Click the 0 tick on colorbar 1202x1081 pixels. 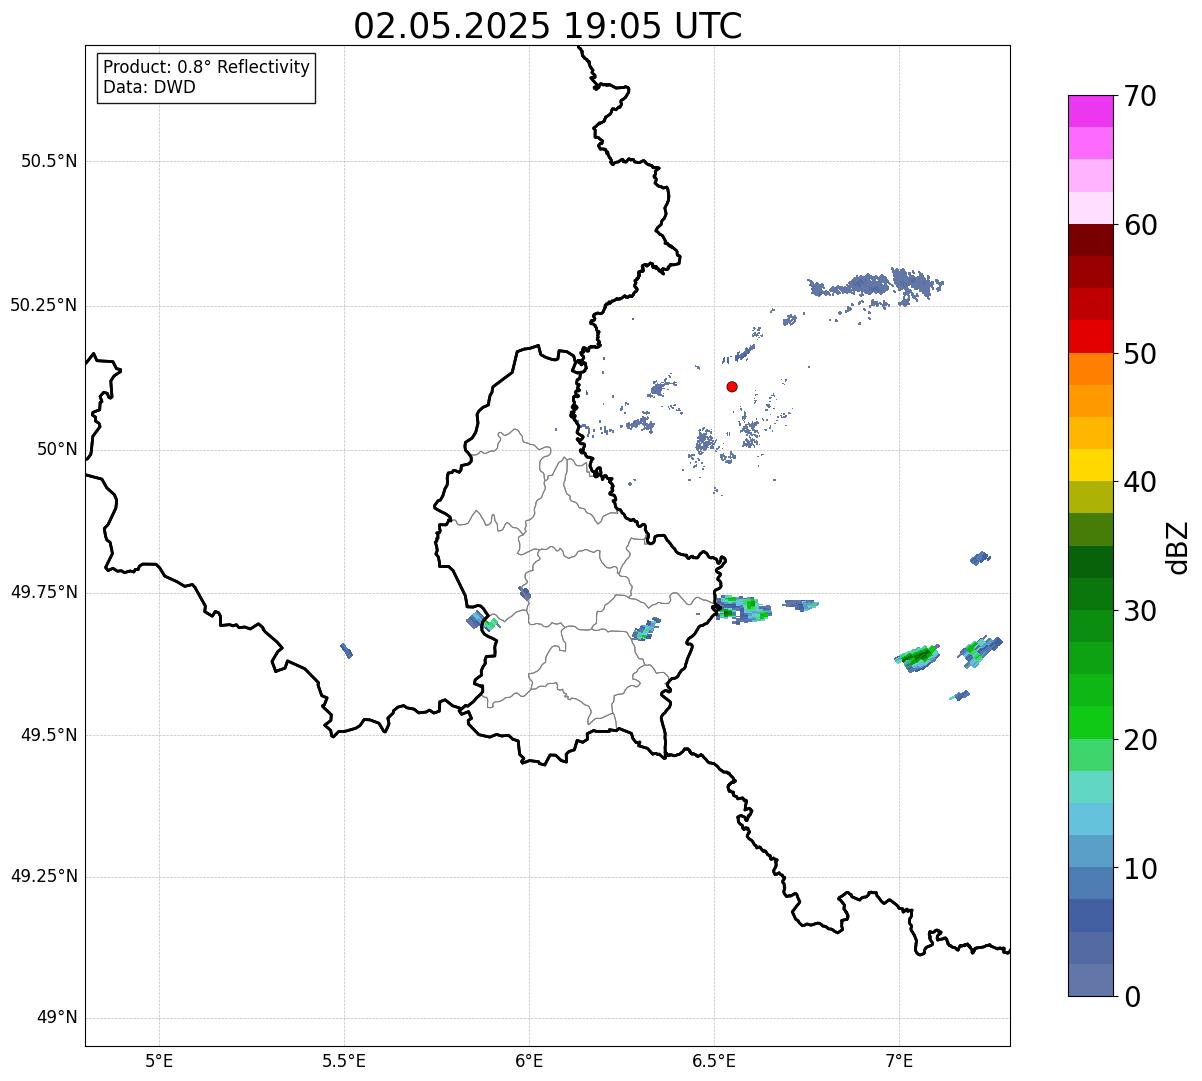[x=1131, y=997]
